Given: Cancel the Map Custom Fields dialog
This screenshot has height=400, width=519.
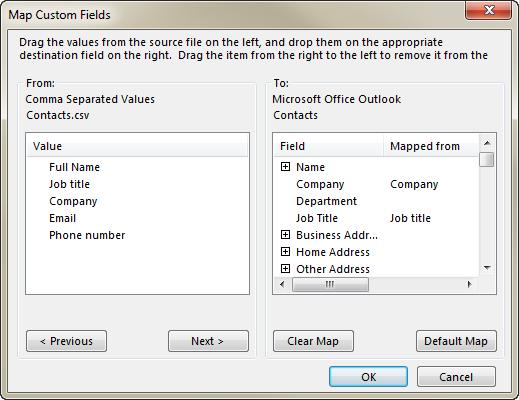Looking at the screenshot, I should pos(456,377).
